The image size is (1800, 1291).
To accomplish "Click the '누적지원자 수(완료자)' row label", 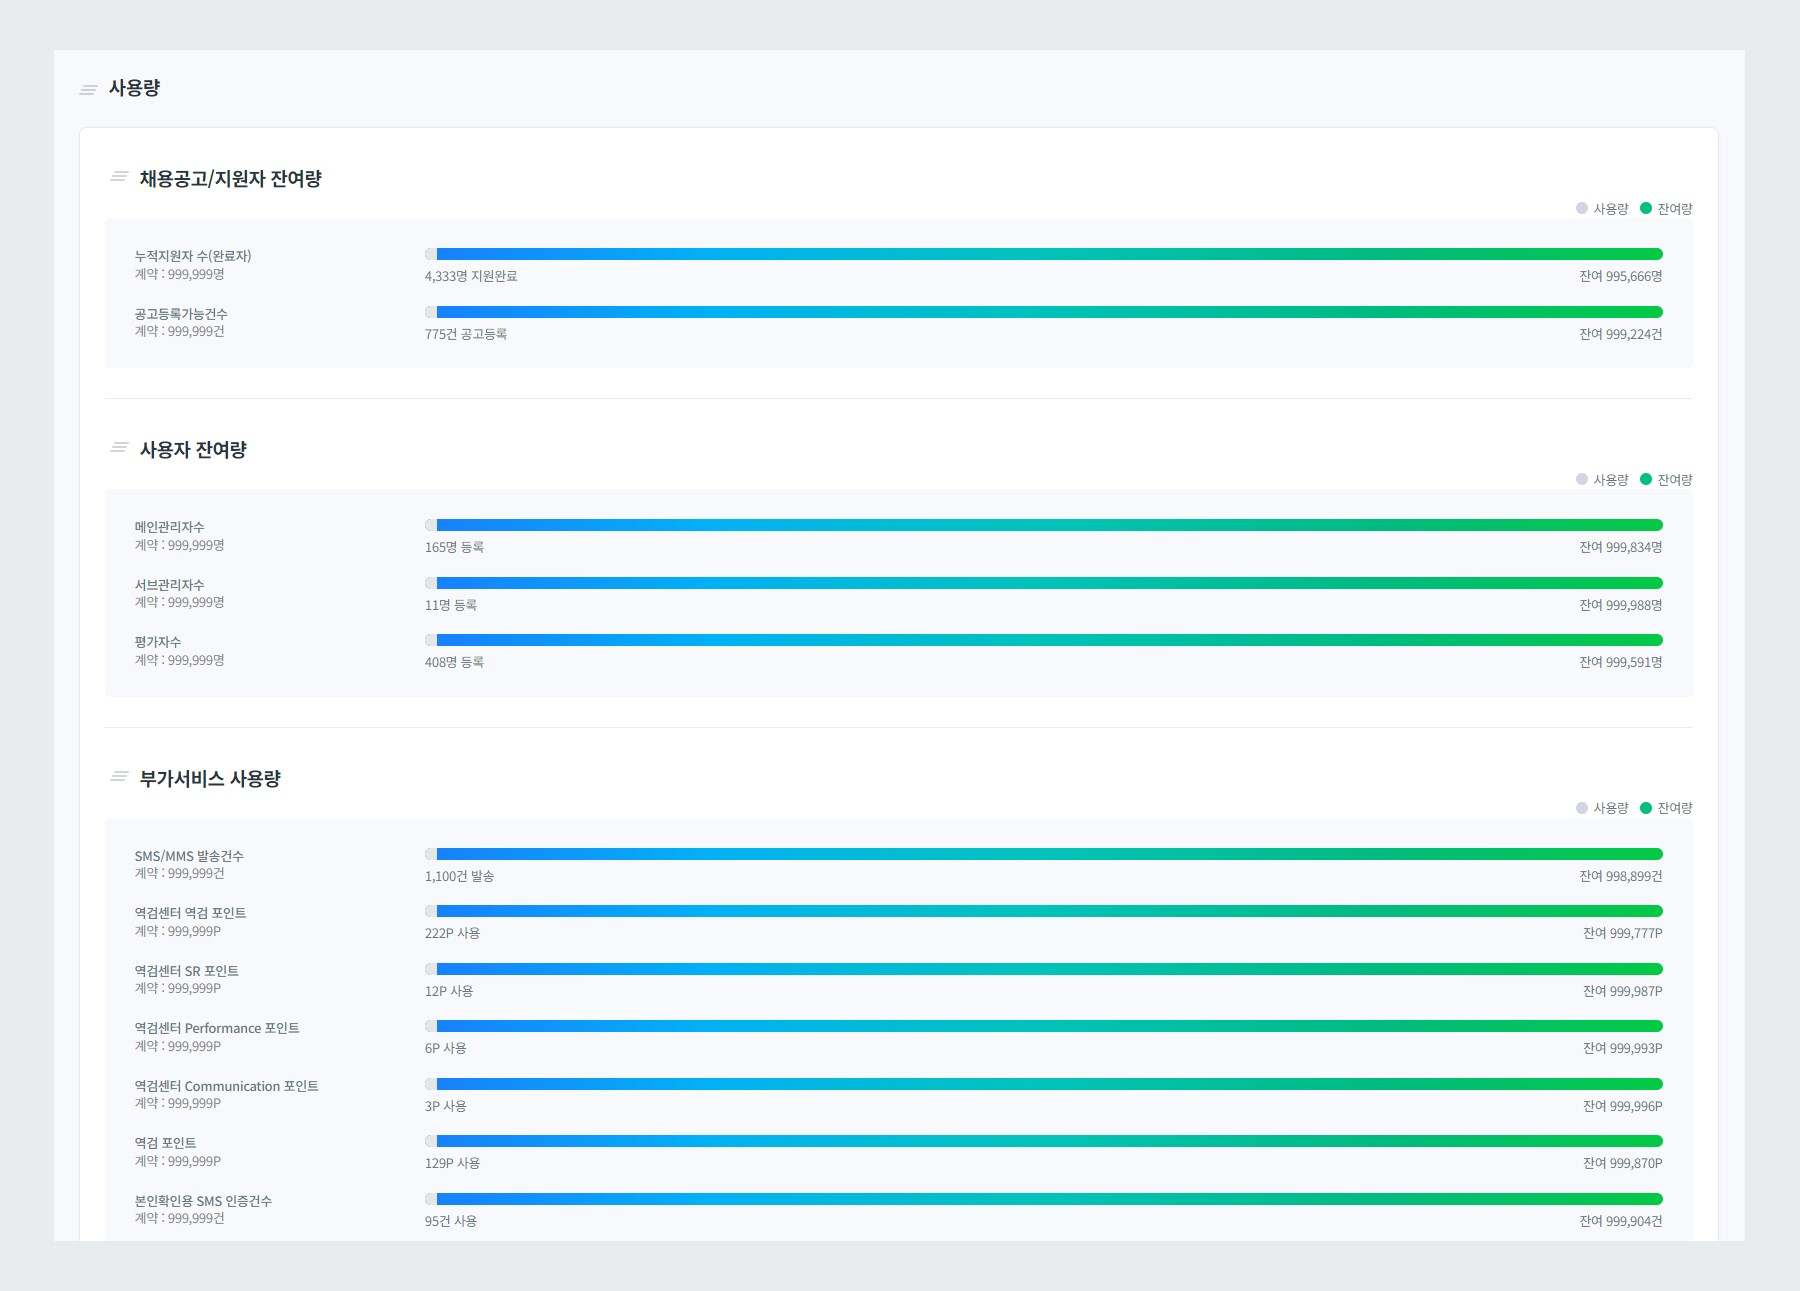I will click(x=193, y=256).
